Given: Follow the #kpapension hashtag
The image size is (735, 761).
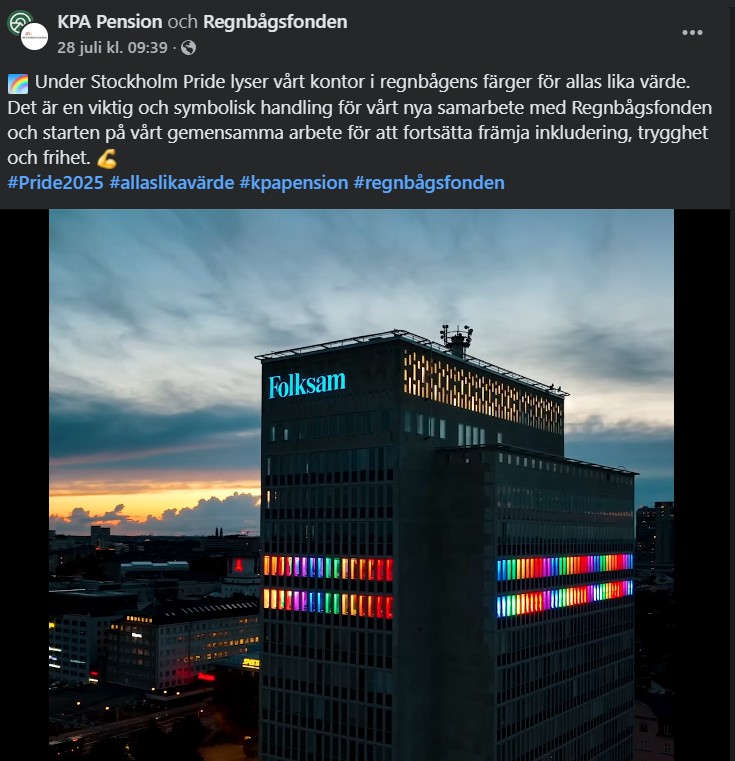Looking at the screenshot, I should [x=294, y=183].
